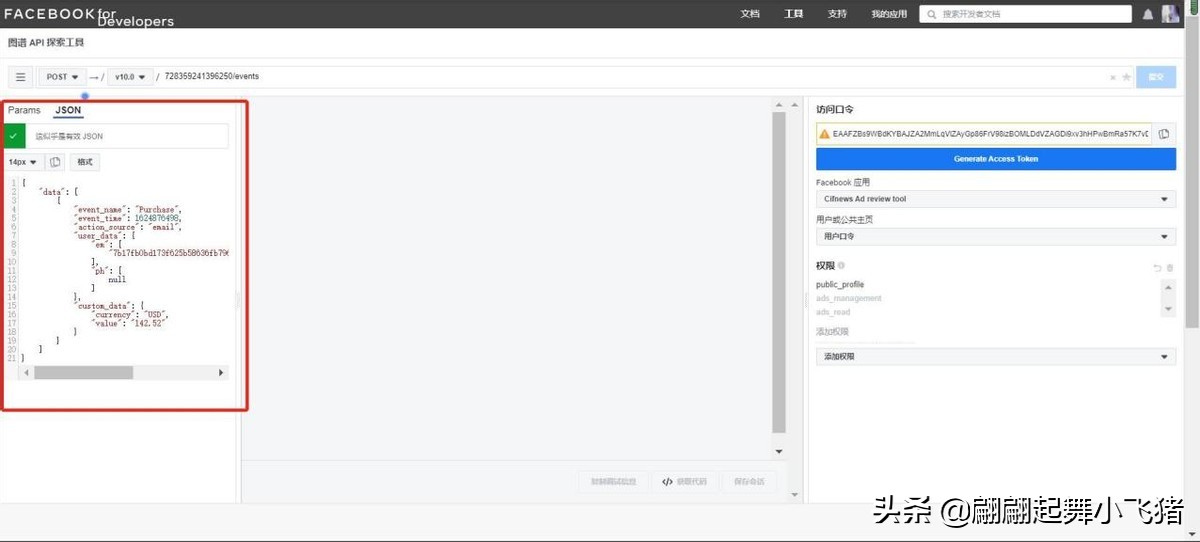Switch to the Params tab

(24, 110)
